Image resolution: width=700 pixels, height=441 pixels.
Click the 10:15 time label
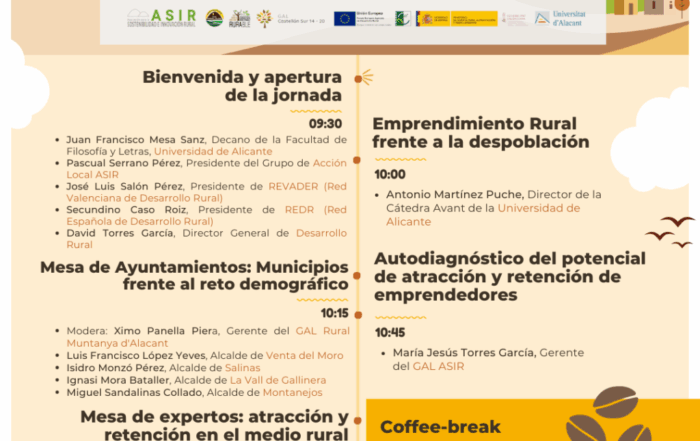(334, 313)
